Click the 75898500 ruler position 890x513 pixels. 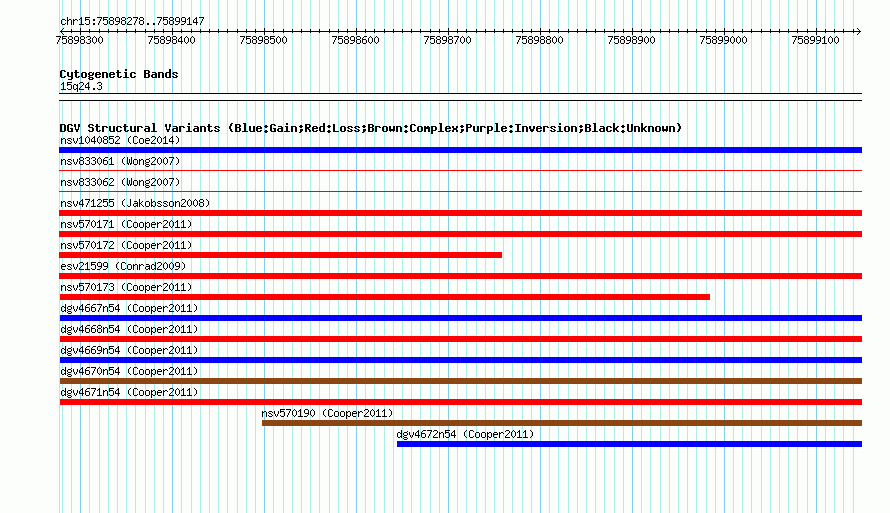coord(263,40)
